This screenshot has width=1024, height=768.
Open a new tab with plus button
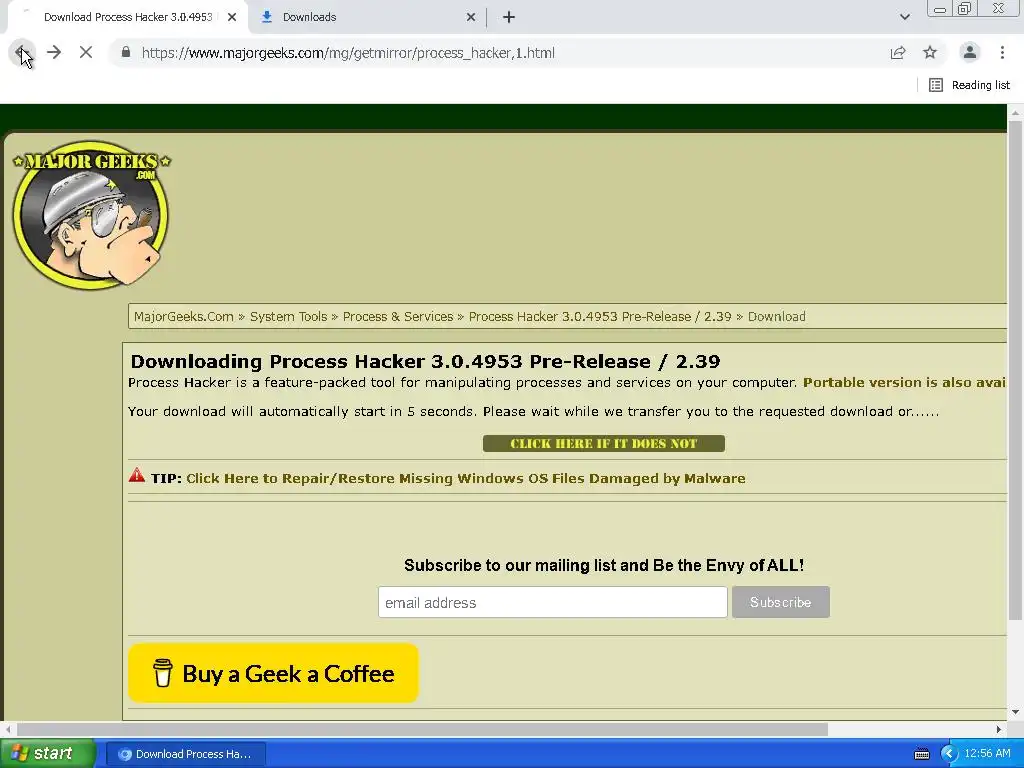point(509,17)
